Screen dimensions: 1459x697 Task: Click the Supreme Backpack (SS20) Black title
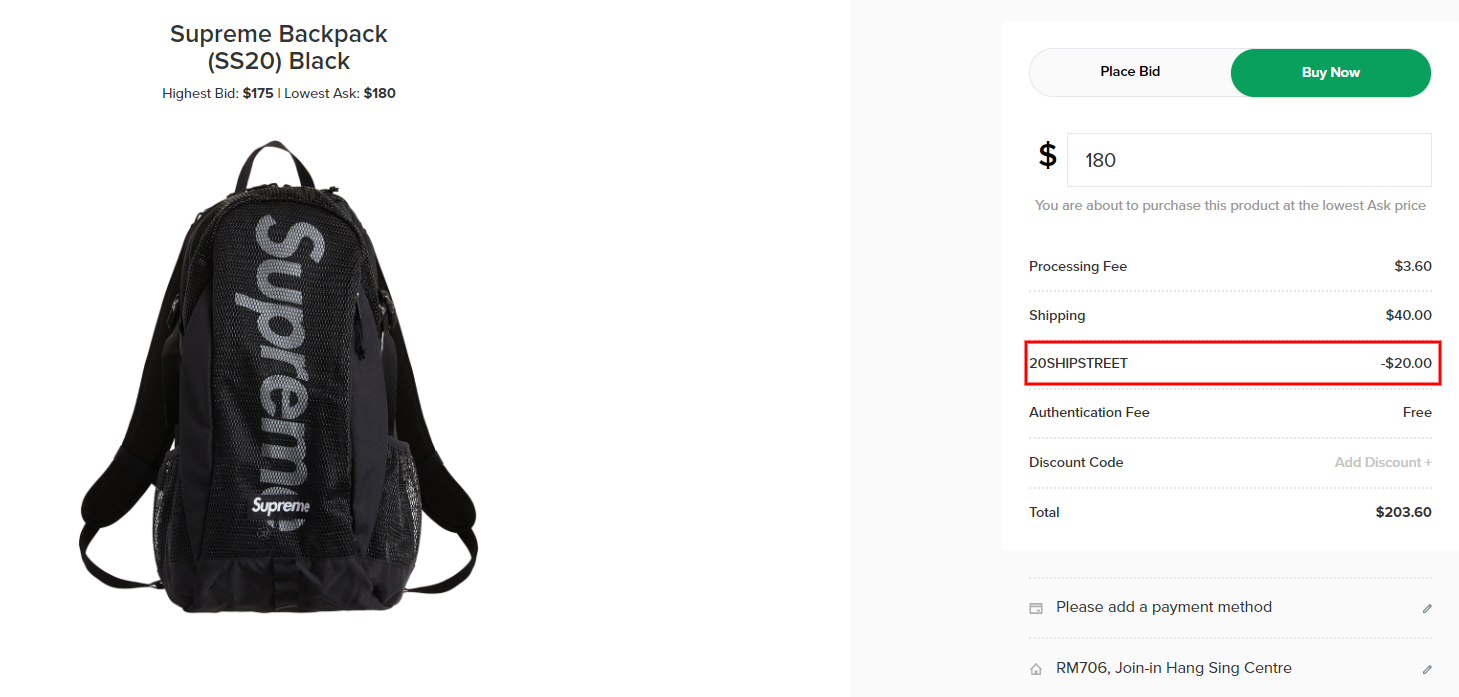point(278,47)
